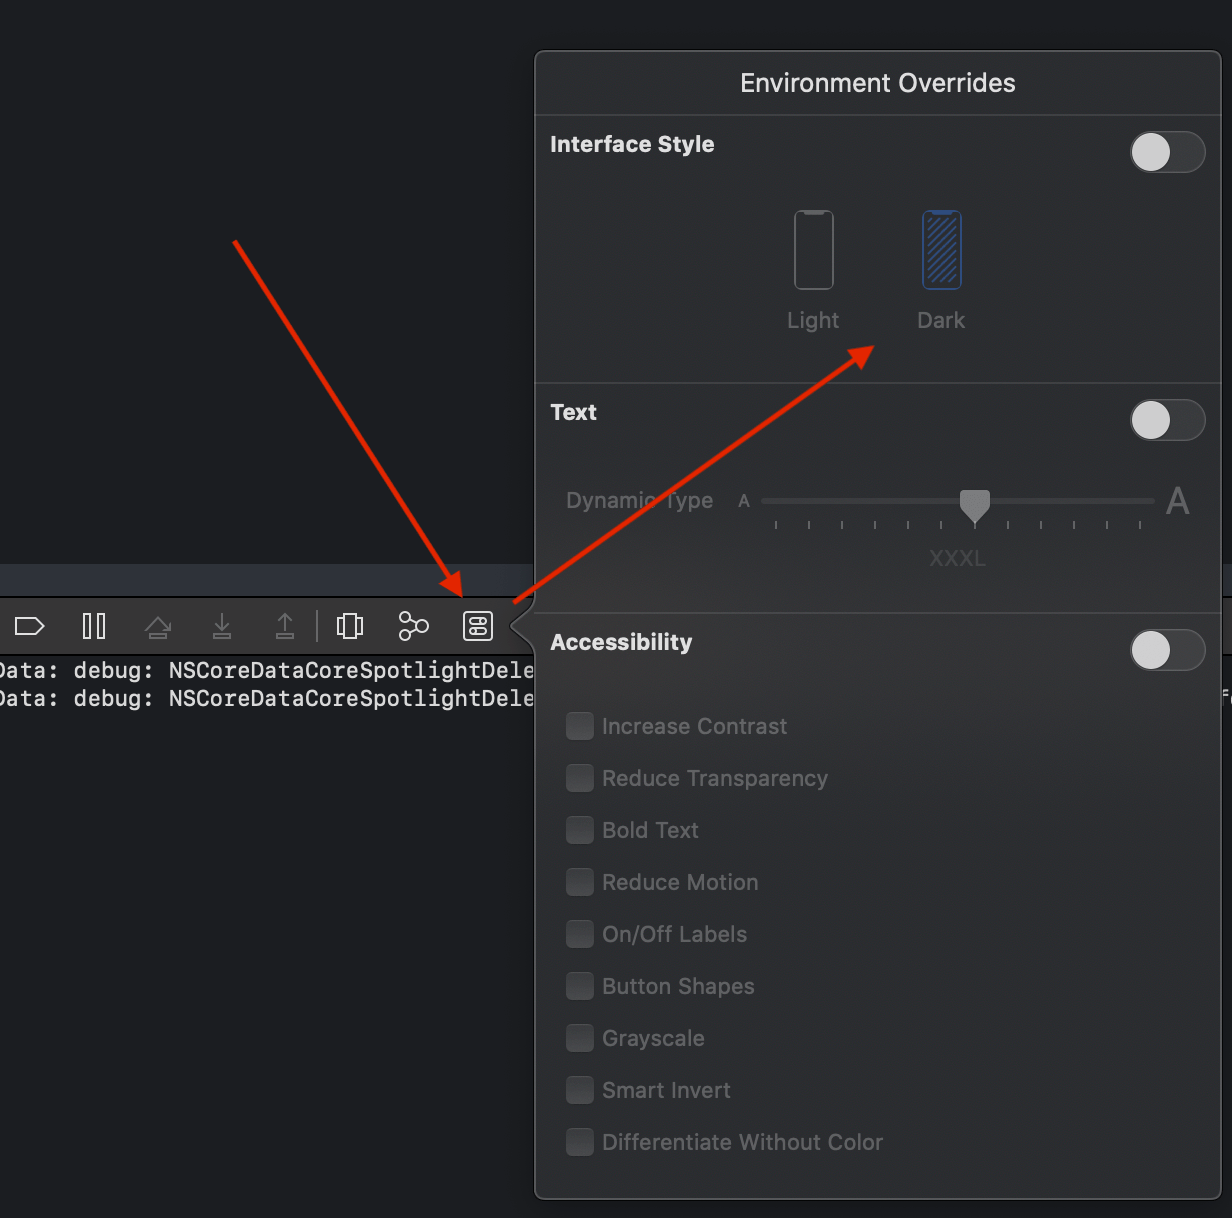Click the Step Into debug icon

pyautogui.click(x=222, y=627)
